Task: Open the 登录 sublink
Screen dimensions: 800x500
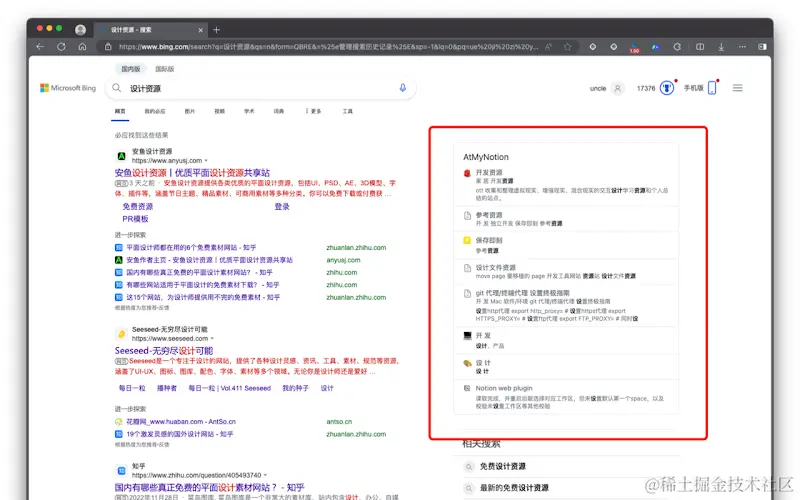Action: [x=282, y=207]
